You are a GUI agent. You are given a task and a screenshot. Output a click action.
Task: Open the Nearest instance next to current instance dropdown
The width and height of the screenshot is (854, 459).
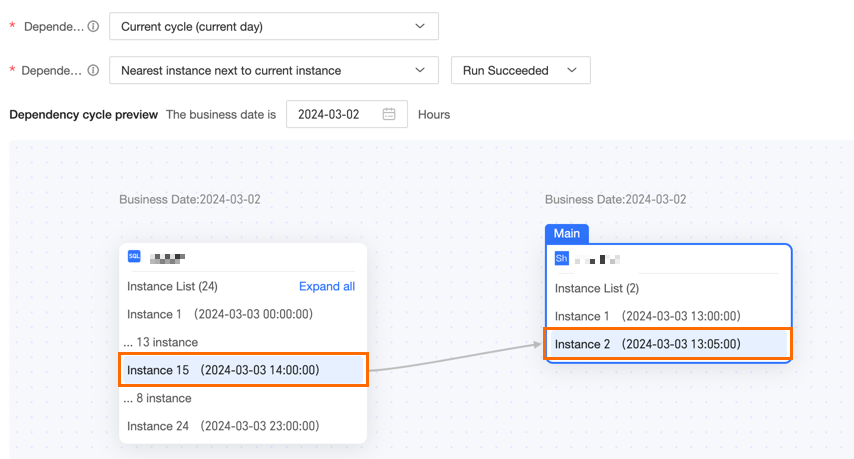click(273, 70)
